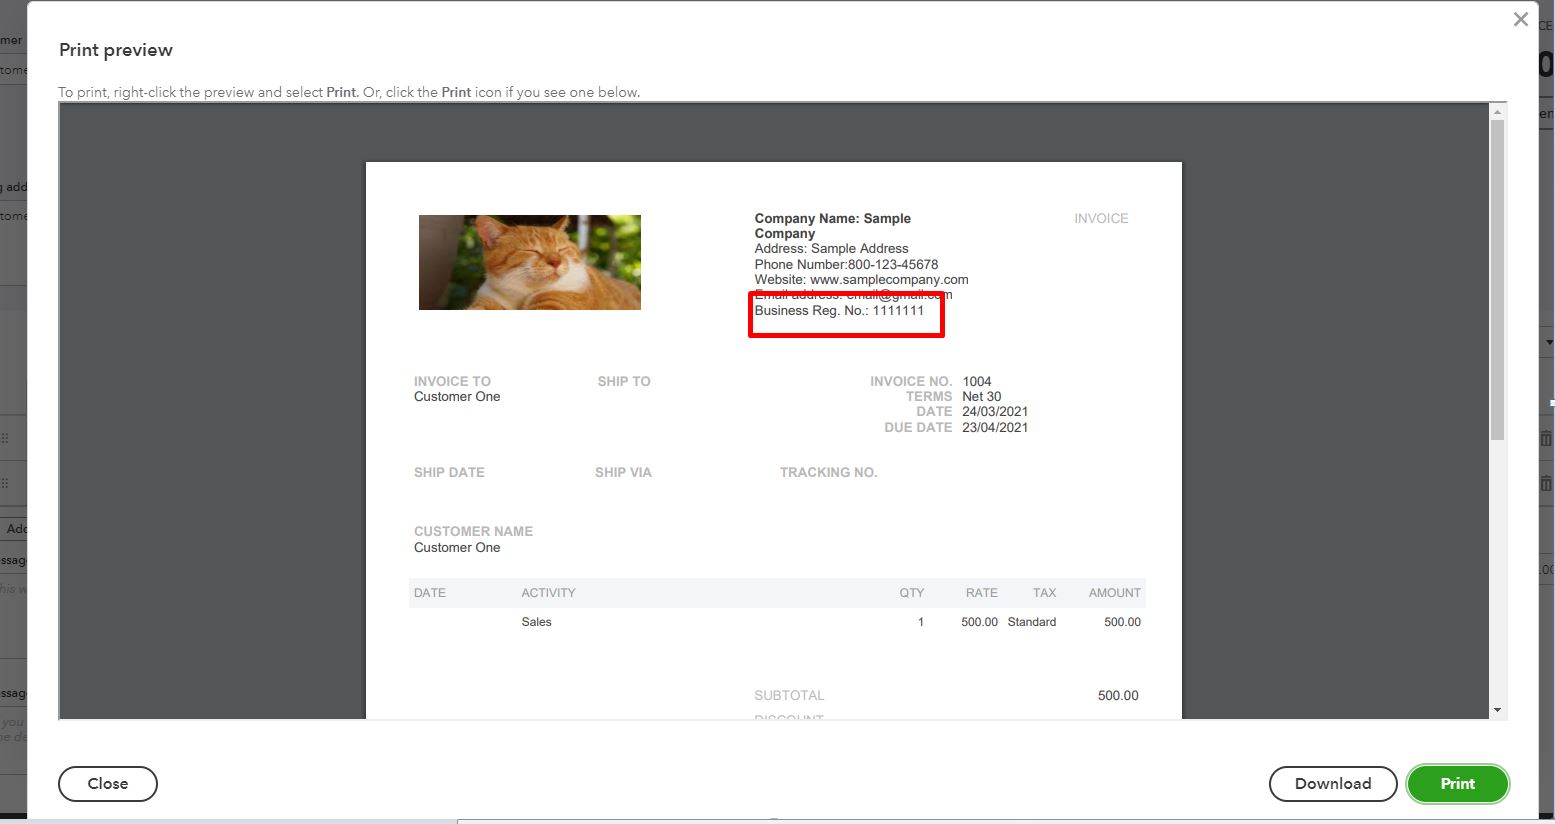The image size is (1555, 824).
Task: Click the preview vertical scrollbar thumb
Action: [x=1497, y=280]
